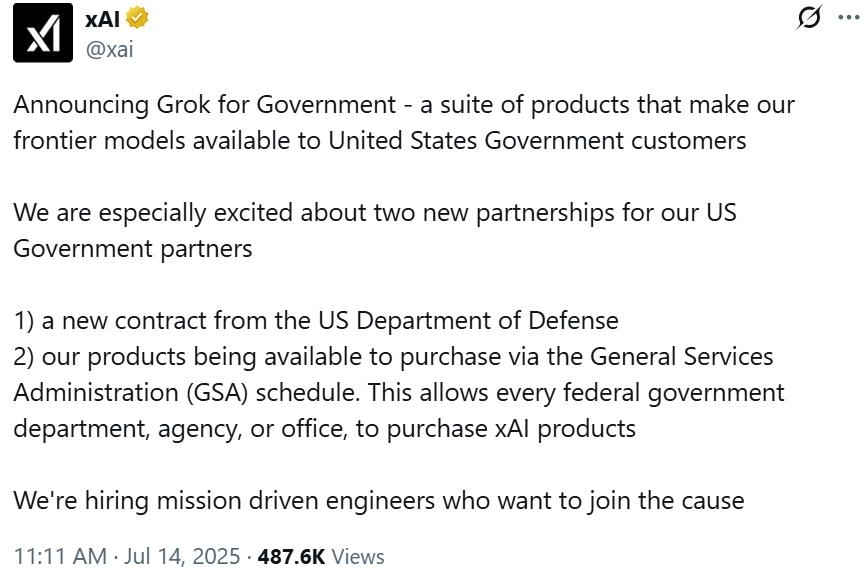Click the 'frontier models available' text line
This screenshot has width=865, height=576.
coord(380,141)
